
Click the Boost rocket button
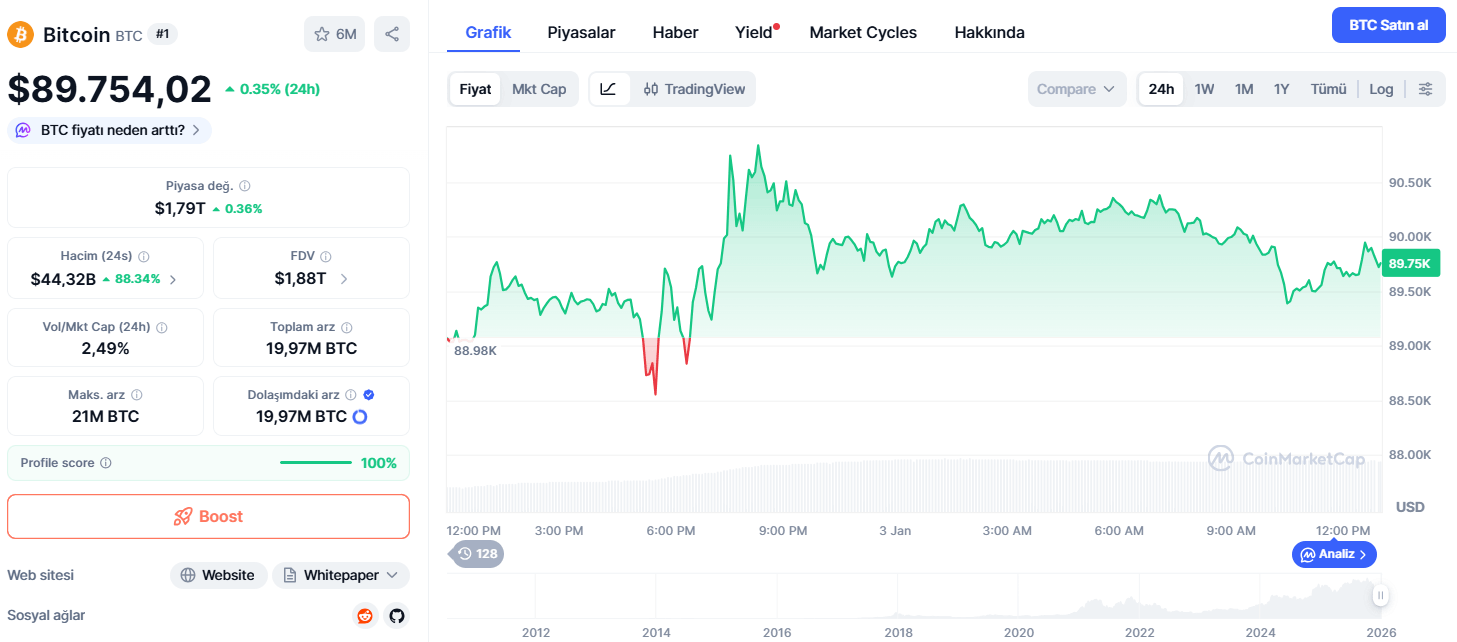pos(208,517)
